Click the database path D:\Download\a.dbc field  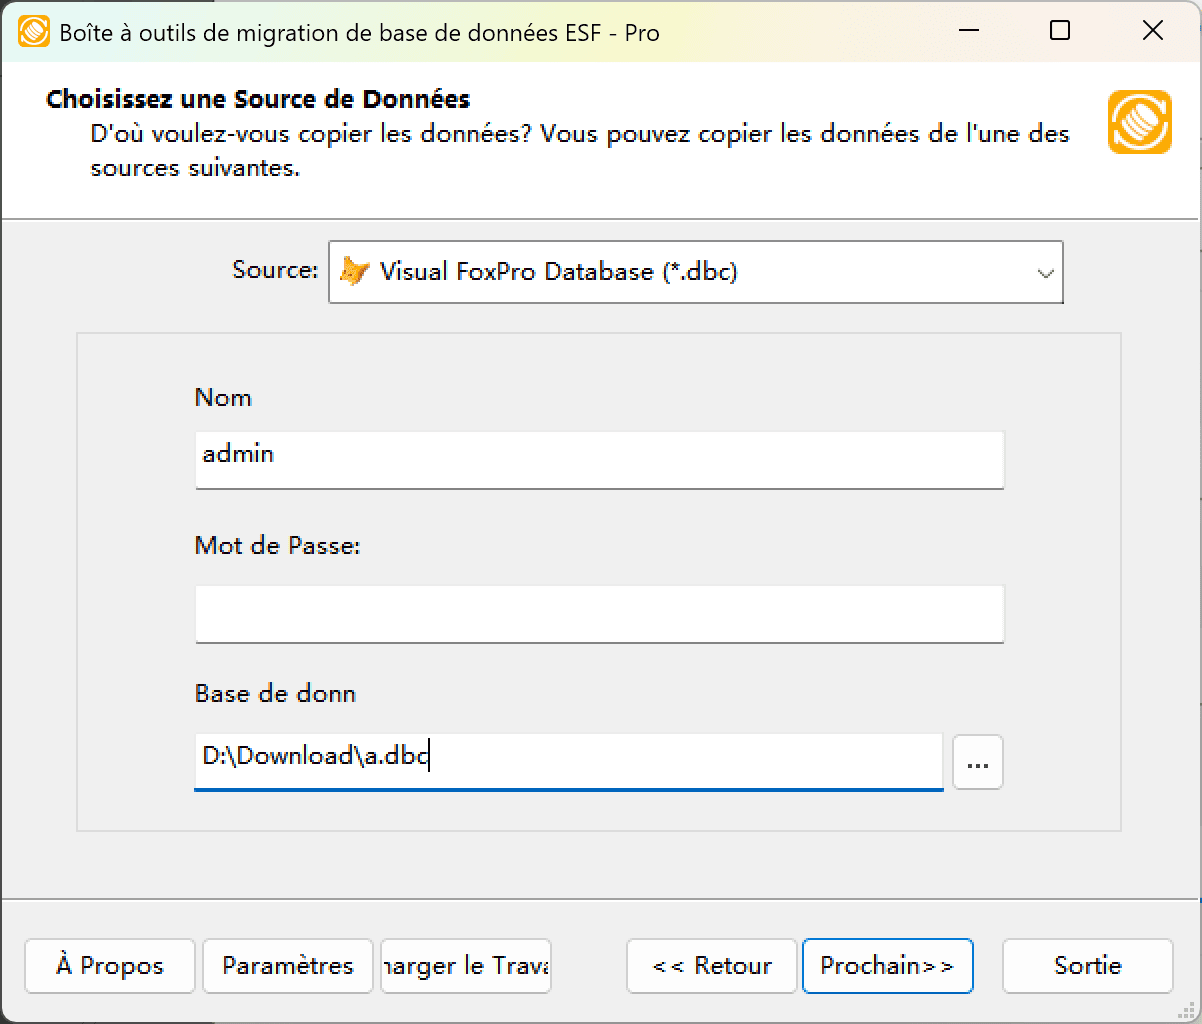(x=568, y=761)
